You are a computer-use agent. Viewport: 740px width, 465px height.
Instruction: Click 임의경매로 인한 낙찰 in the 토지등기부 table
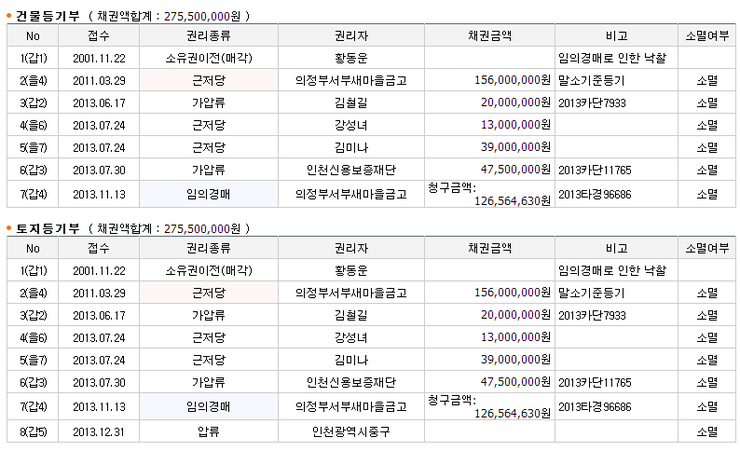click(612, 271)
